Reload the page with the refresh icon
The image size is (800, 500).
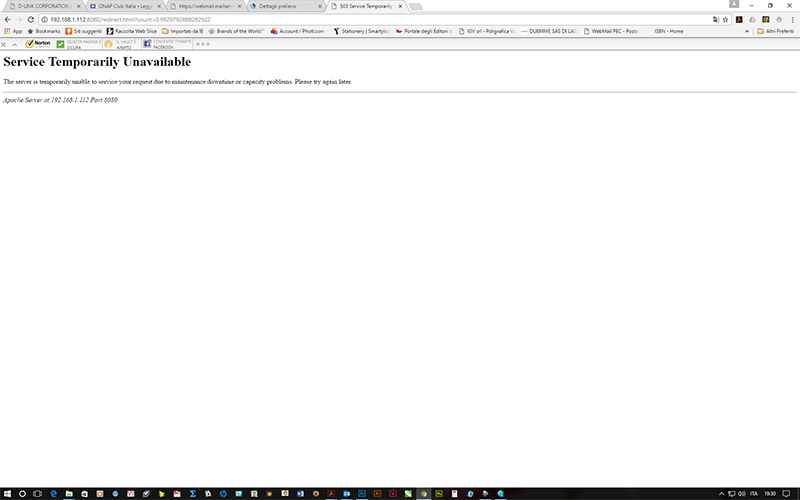(31, 19)
